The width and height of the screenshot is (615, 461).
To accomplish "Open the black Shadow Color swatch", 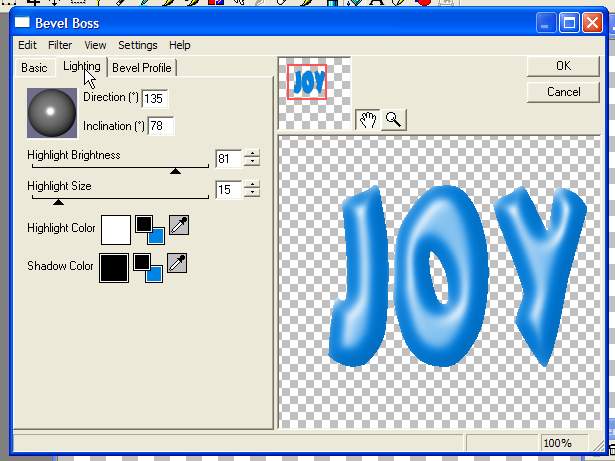I will pyautogui.click(x=114, y=268).
